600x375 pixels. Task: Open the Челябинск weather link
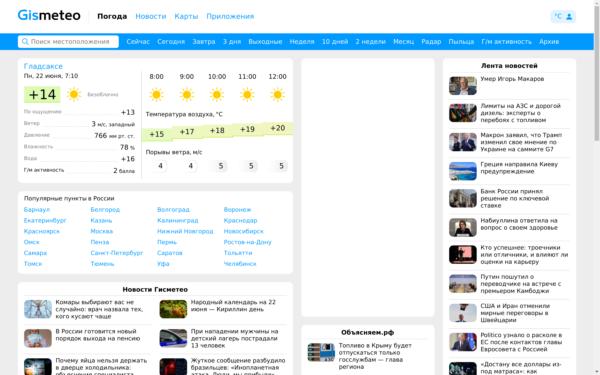click(240, 264)
